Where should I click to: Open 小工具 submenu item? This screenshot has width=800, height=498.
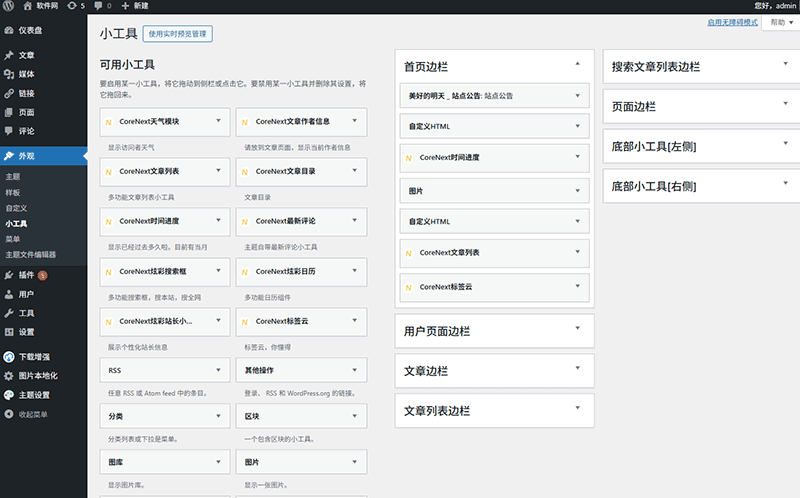click(16, 223)
